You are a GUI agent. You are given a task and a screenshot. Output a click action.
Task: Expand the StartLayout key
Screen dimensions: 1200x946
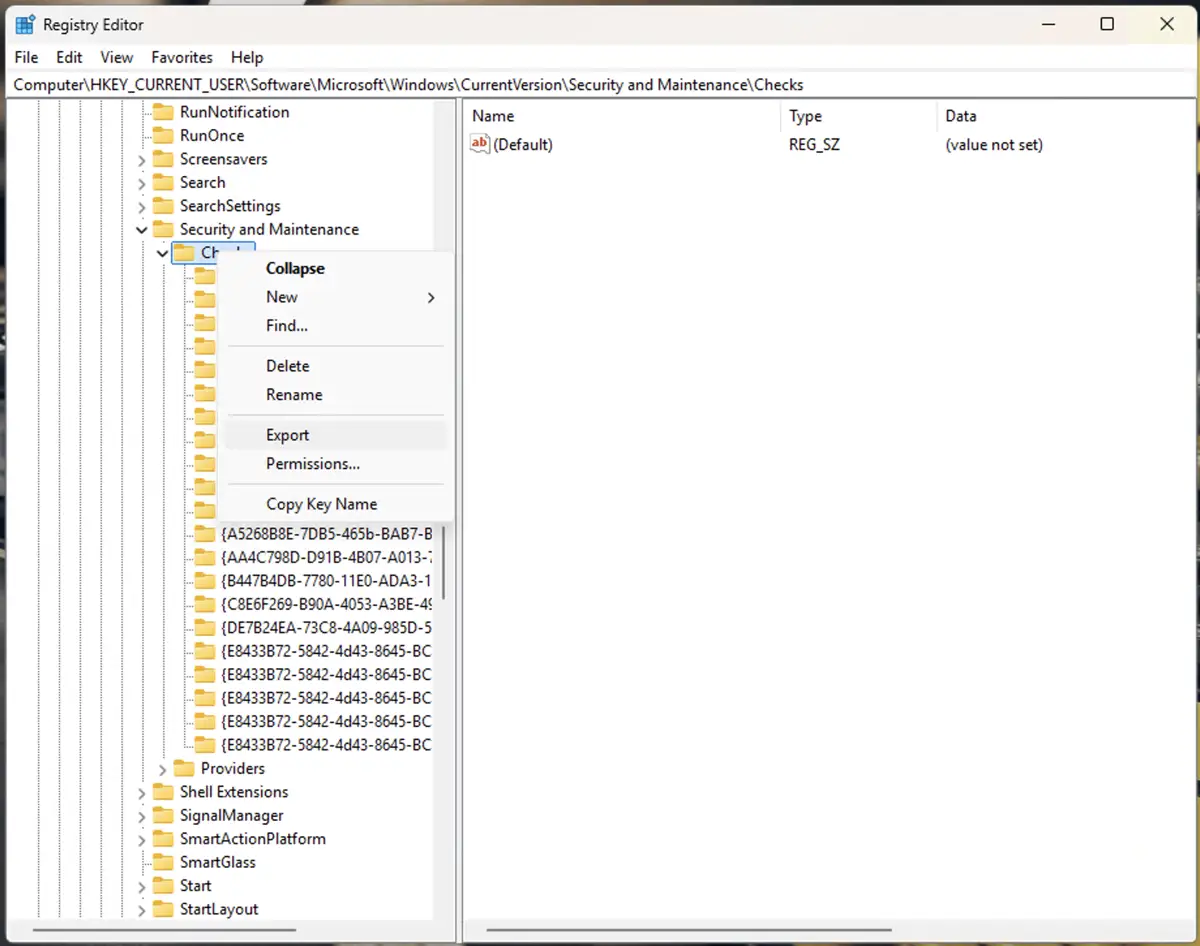pyautogui.click(x=141, y=909)
